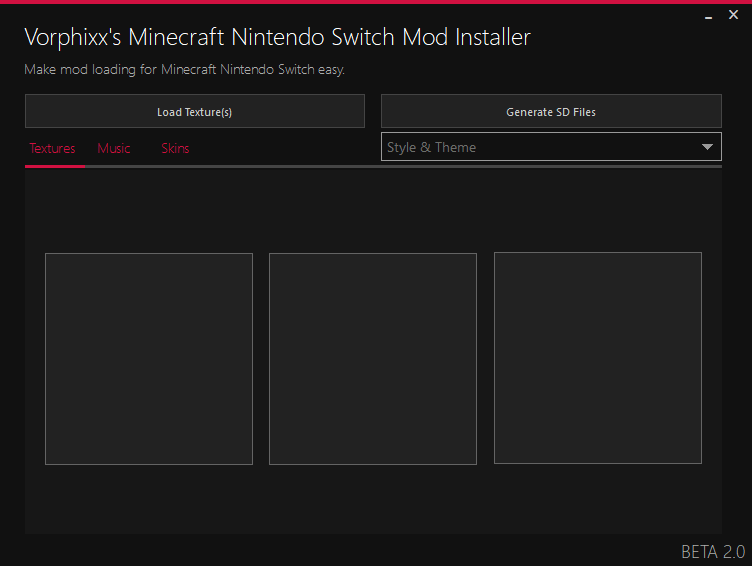Click the Mod Installer title text
Screen dimensions: 752x566
tap(277, 38)
